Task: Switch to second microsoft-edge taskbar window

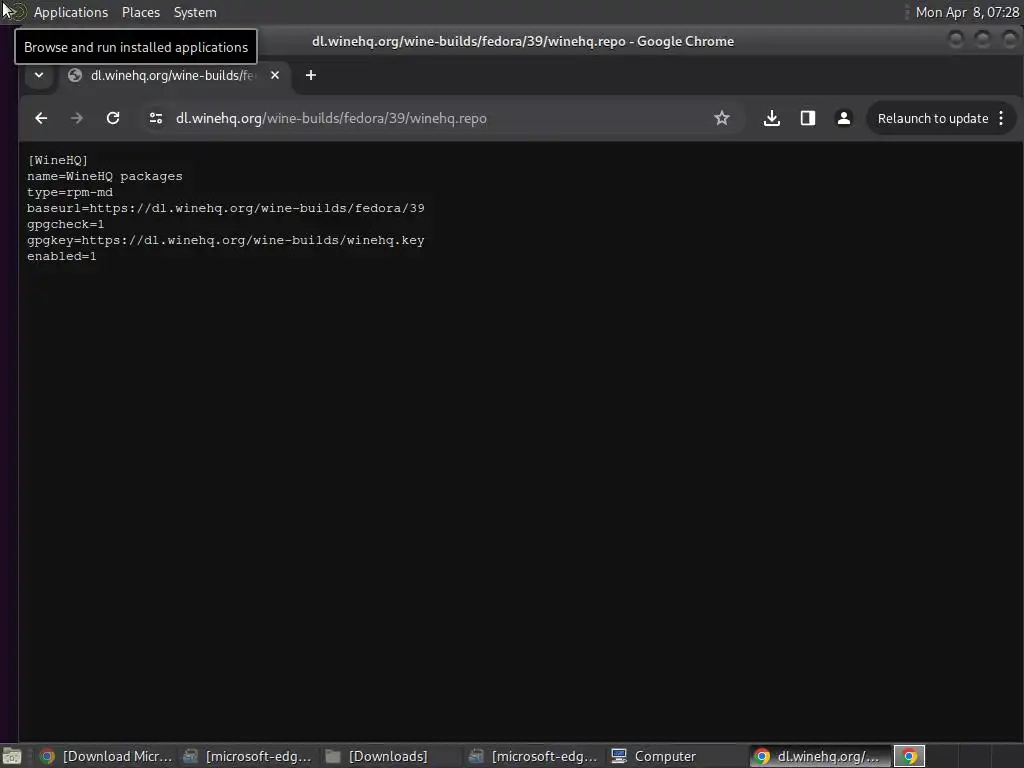Action: pyautogui.click(x=534, y=756)
